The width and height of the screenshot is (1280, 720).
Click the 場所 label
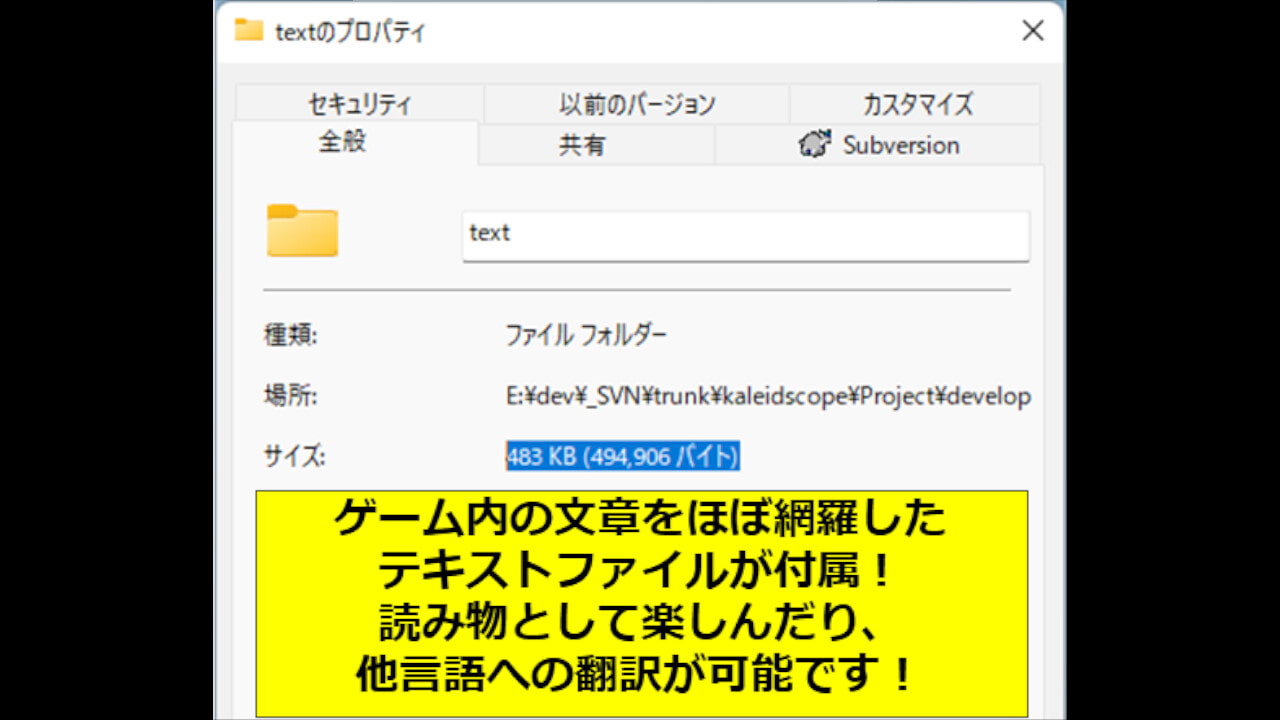290,396
